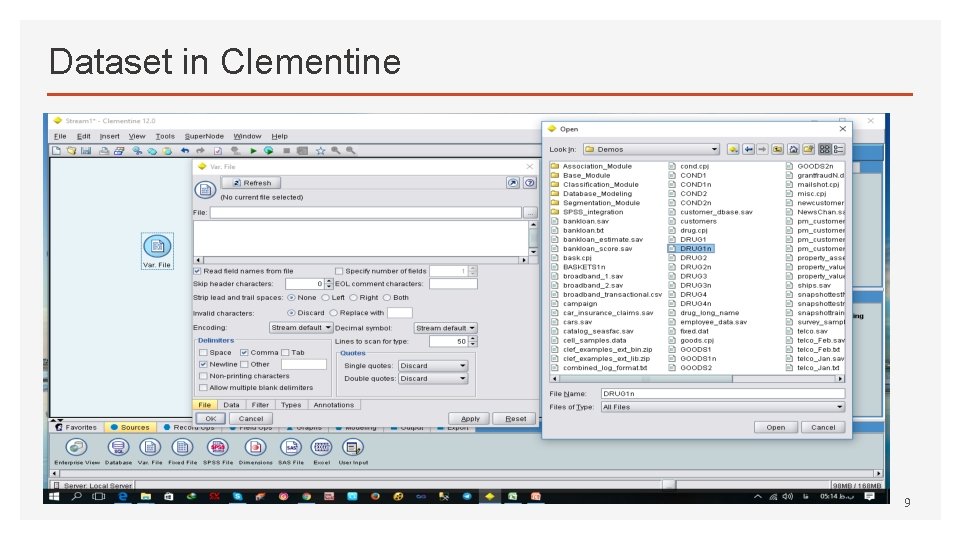Open the Encoding dropdown
This screenshot has width=960, height=540.
(x=301, y=328)
